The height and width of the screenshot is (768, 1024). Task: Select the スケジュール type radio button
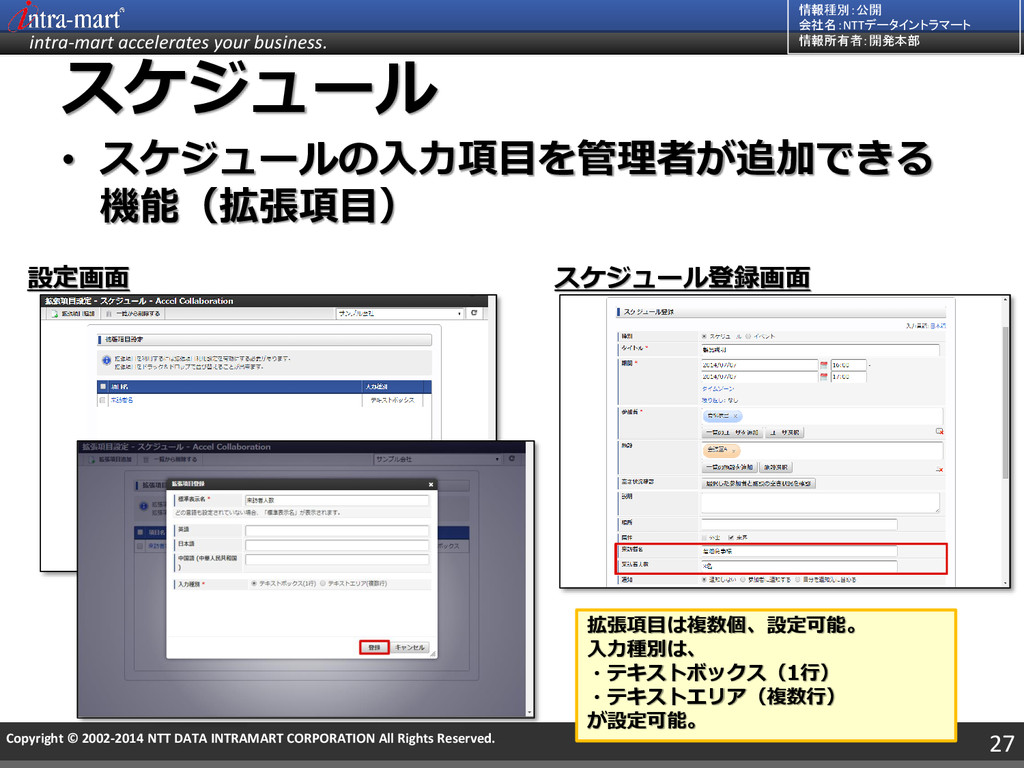[x=705, y=336]
